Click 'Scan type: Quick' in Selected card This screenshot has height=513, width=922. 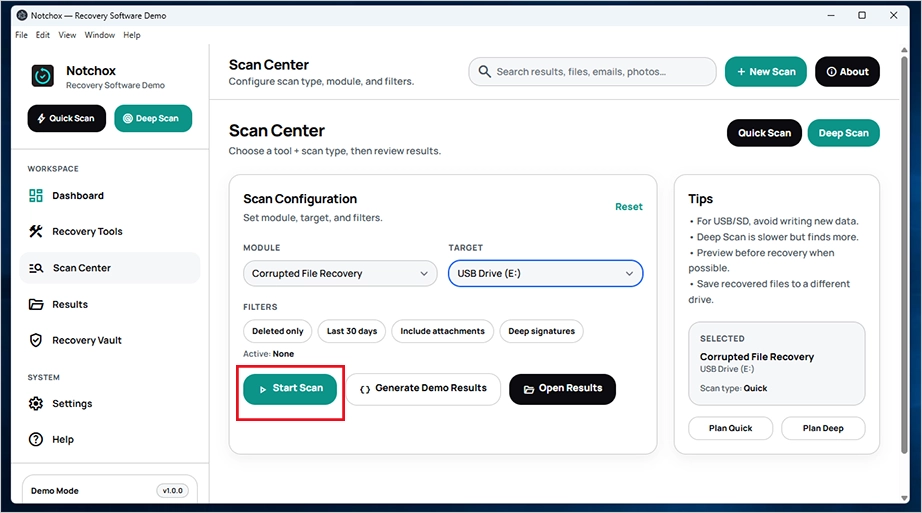(733, 388)
